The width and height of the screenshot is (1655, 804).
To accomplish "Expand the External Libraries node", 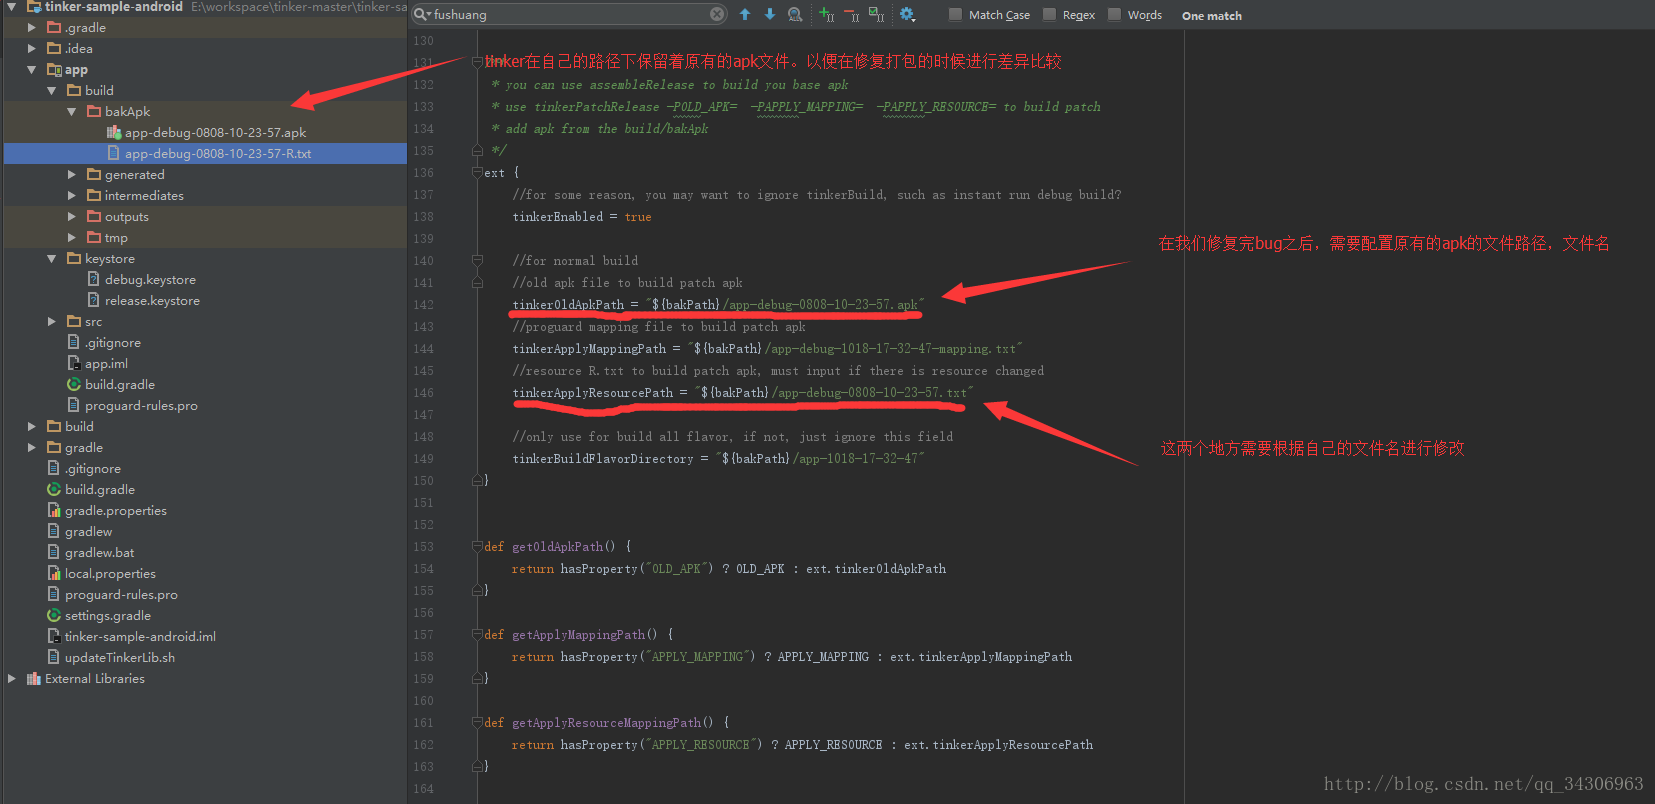I will 12,678.
